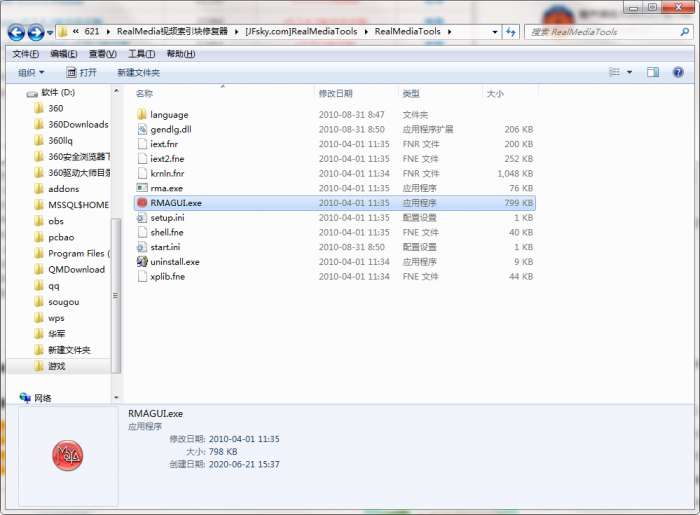Screen dimensions: 700x515
Task: Click the 打开 toolbar button
Action: click(81, 72)
